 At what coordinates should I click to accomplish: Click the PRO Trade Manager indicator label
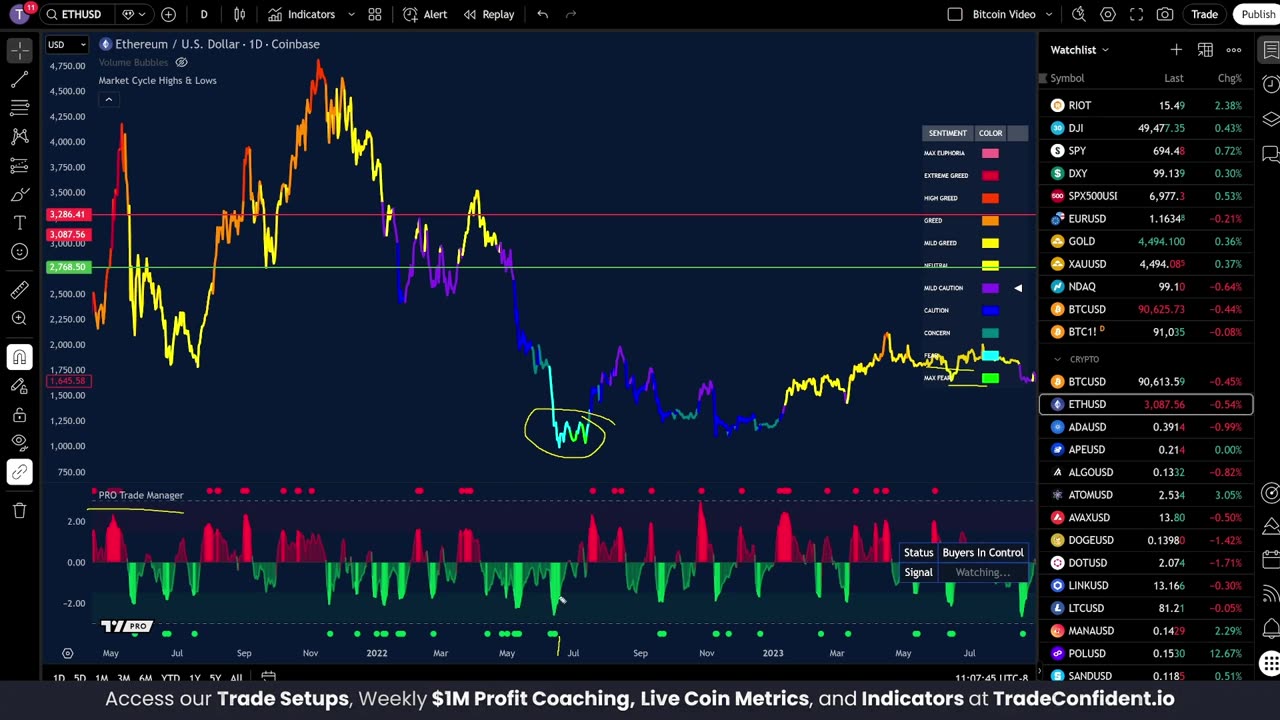coord(141,495)
